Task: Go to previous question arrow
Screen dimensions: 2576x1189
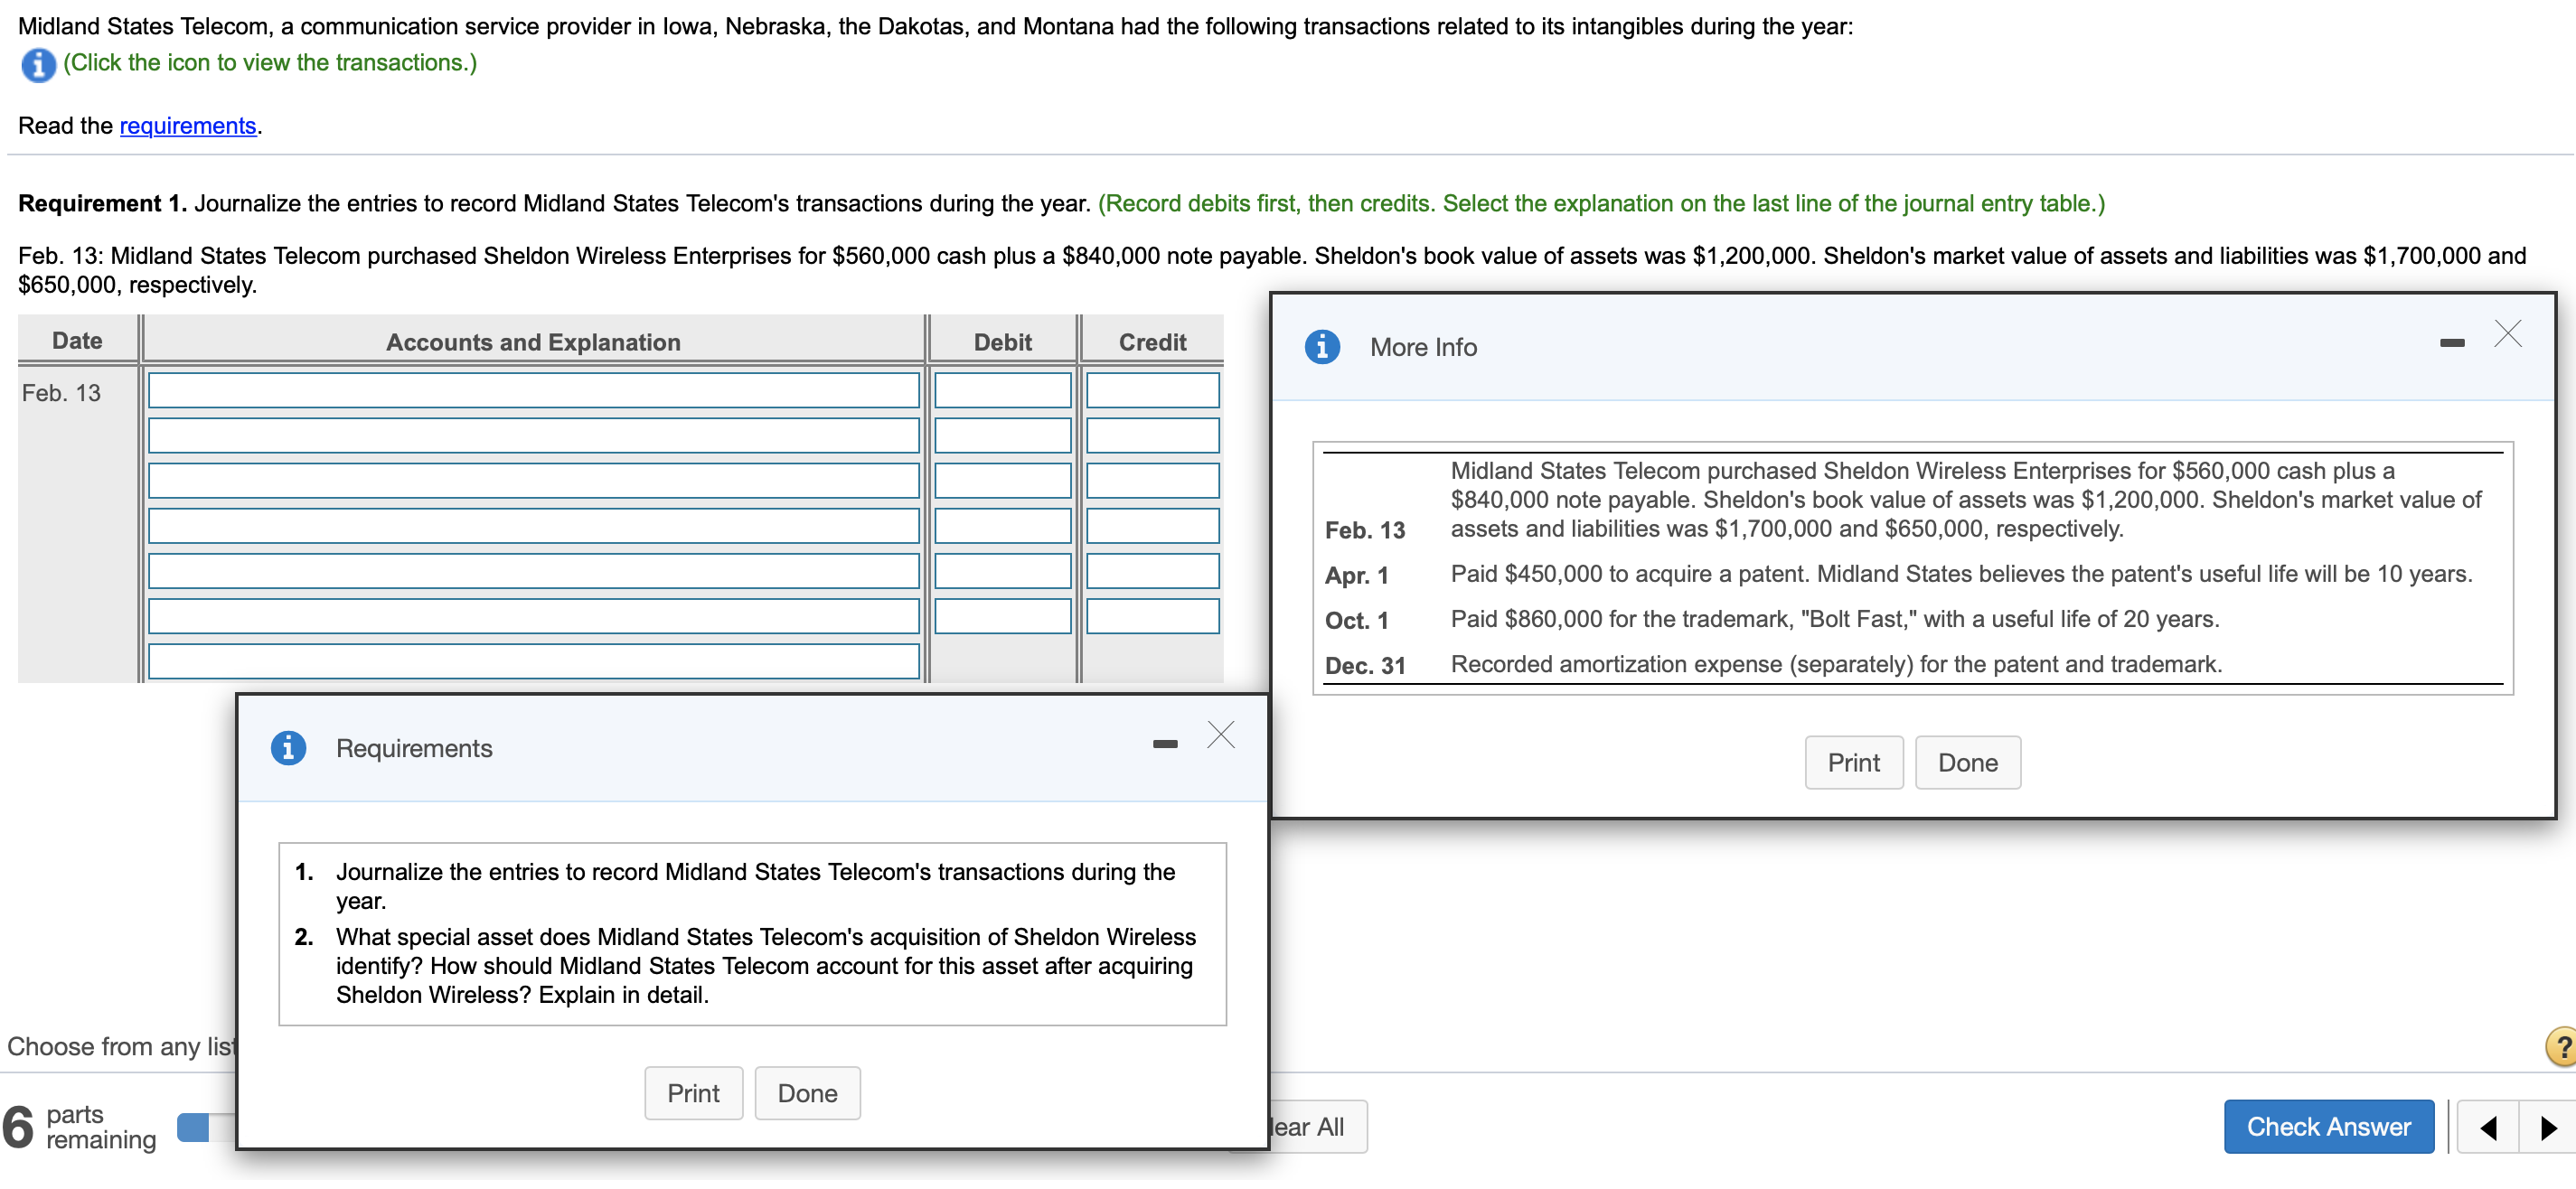Action: 2487,1128
